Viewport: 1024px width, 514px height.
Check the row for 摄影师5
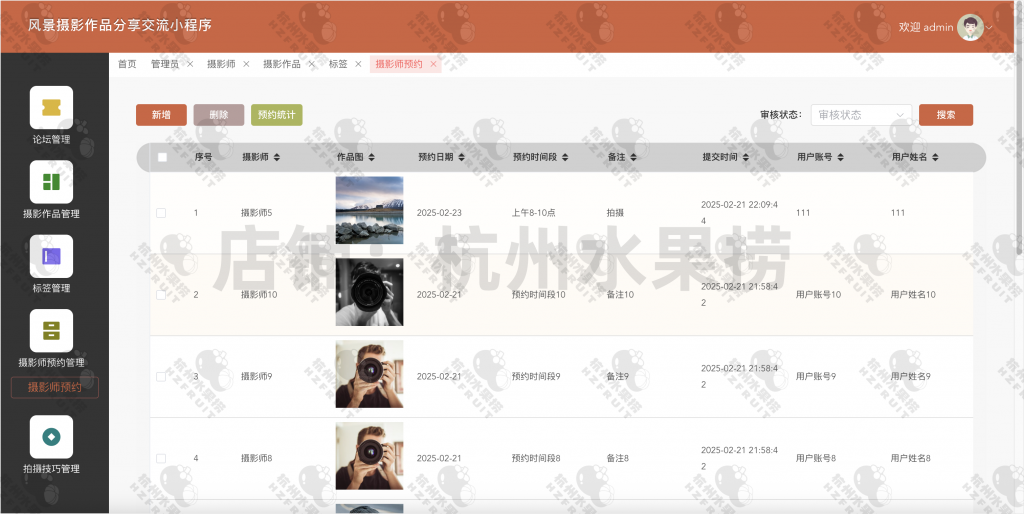[161, 213]
